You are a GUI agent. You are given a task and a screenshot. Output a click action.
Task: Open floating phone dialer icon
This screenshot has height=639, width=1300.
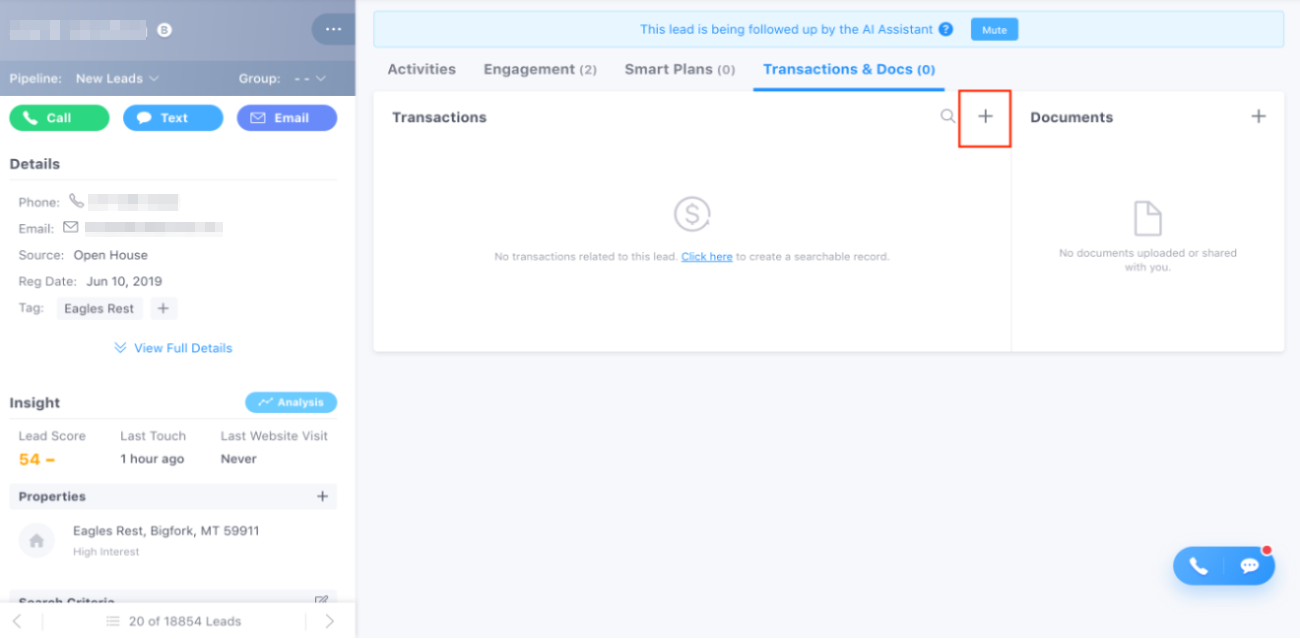pyautogui.click(x=1198, y=566)
